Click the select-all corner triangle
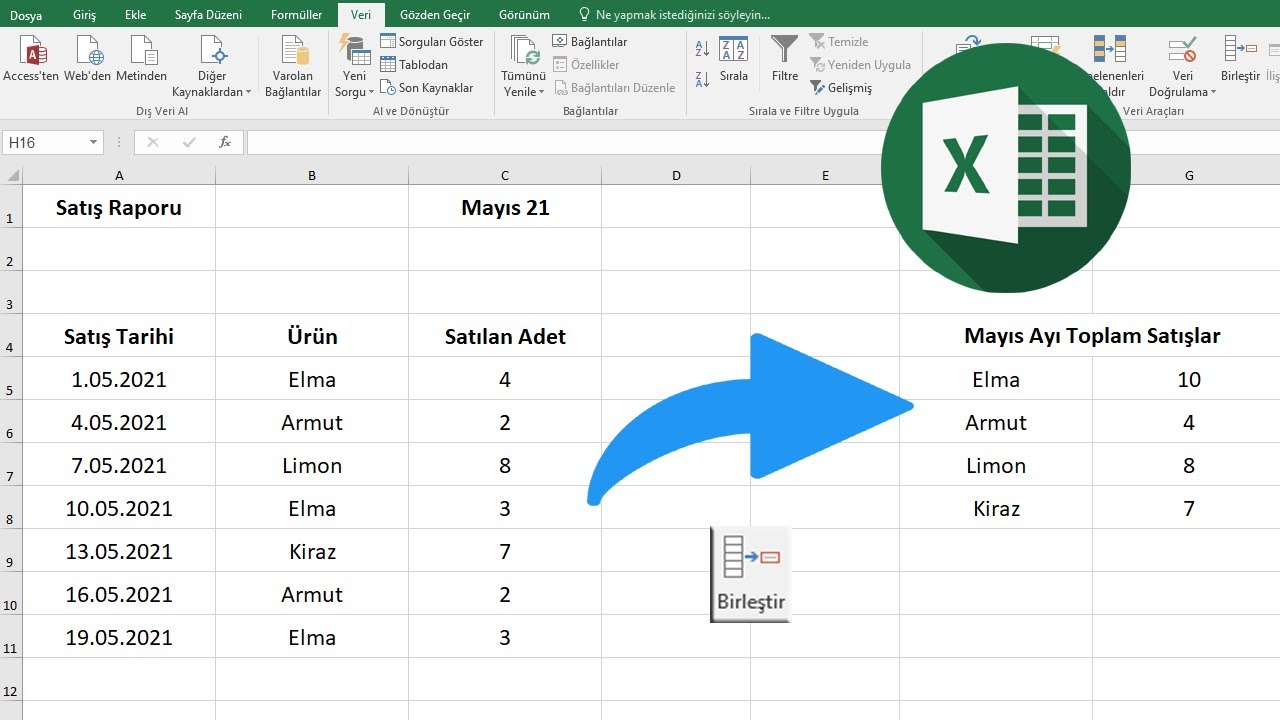Viewport: 1280px width, 720px height. [x=13, y=175]
